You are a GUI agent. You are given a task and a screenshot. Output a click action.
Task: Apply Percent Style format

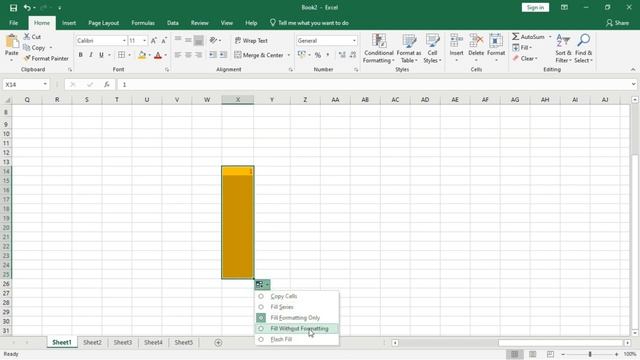(x=318, y=55)
